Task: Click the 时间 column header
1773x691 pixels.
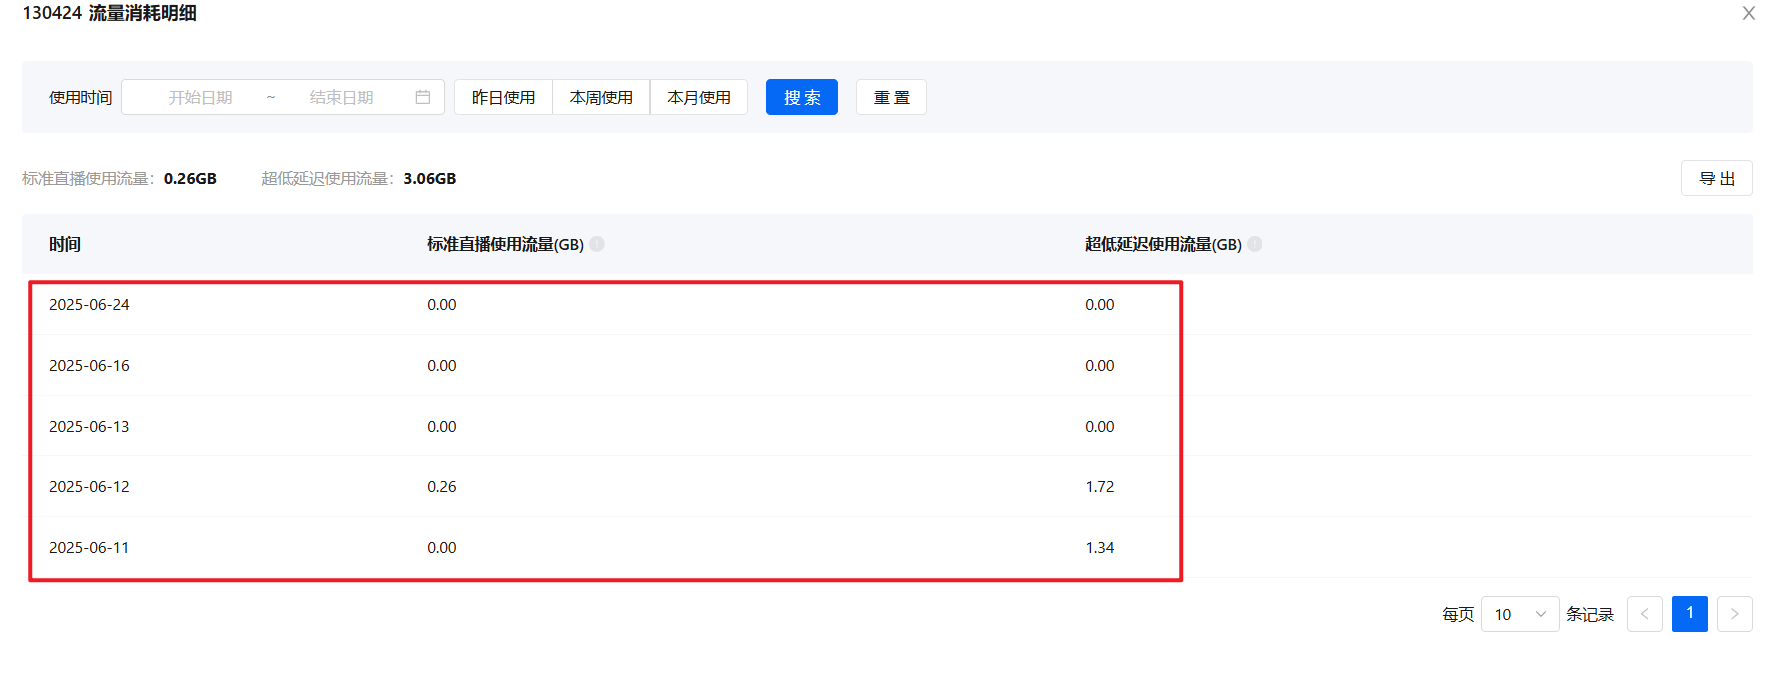Action: pos(65,244)
